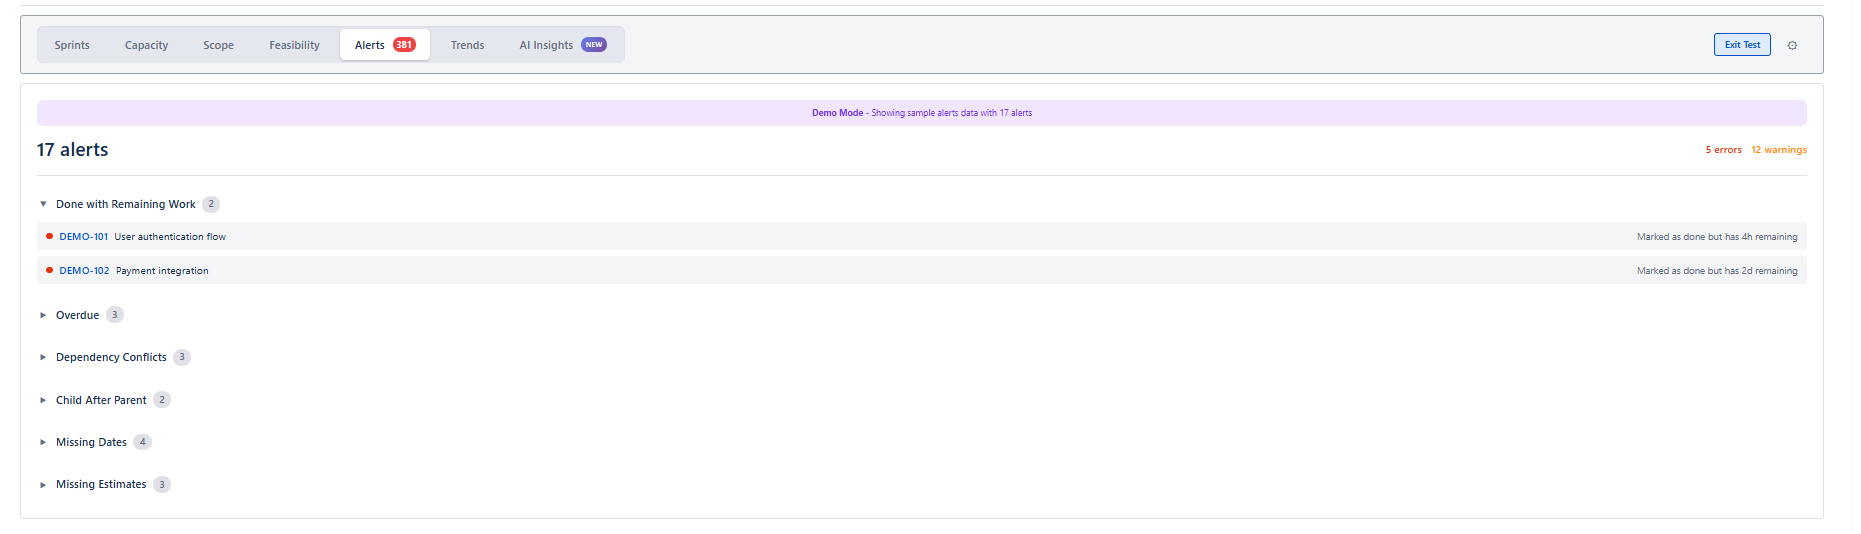Click the '5 errors' count

(x=1723, y=150)
